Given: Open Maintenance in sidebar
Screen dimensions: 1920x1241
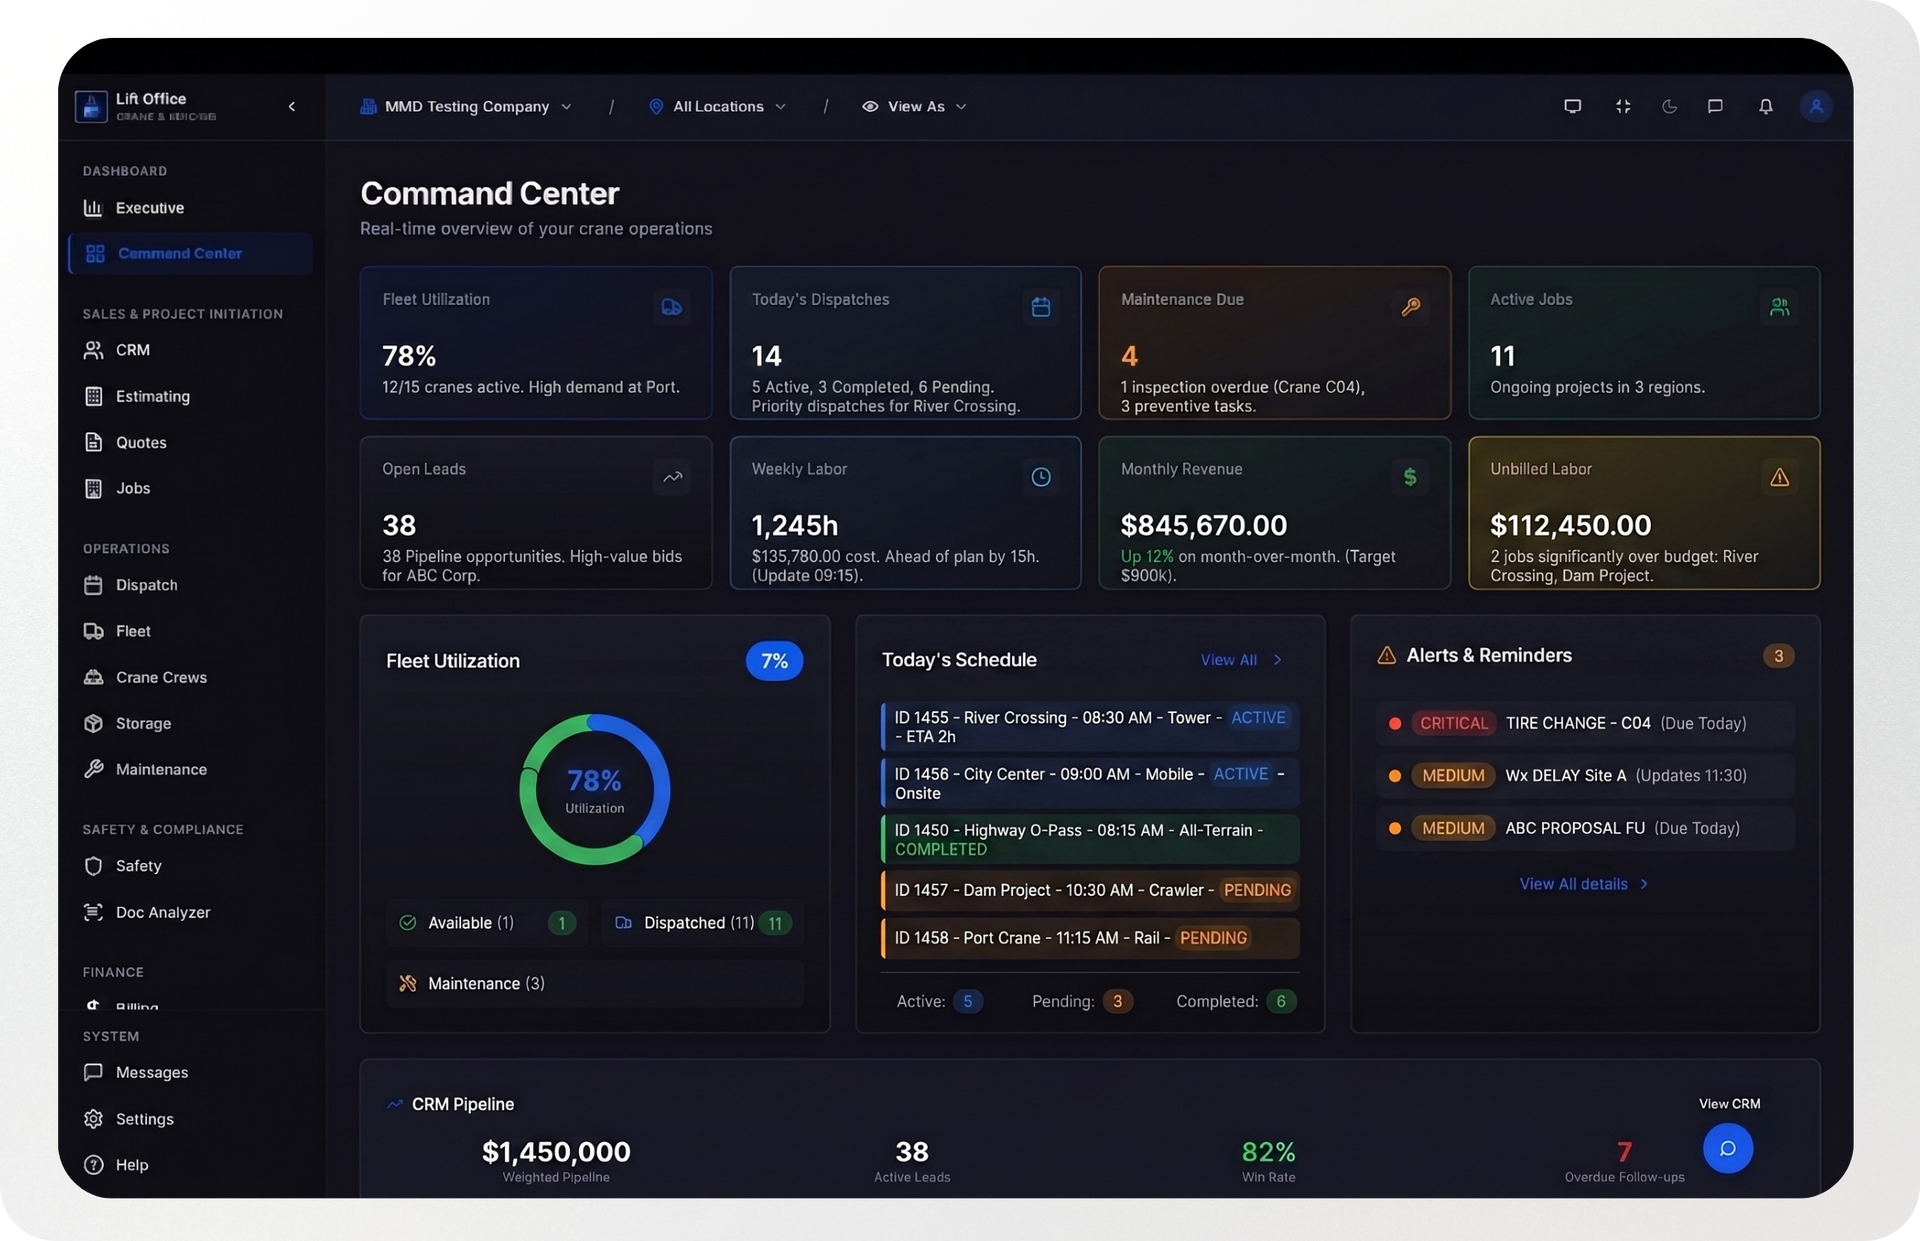Looking at the screenshot, I should pyautogui.click(x=190, y=769).
